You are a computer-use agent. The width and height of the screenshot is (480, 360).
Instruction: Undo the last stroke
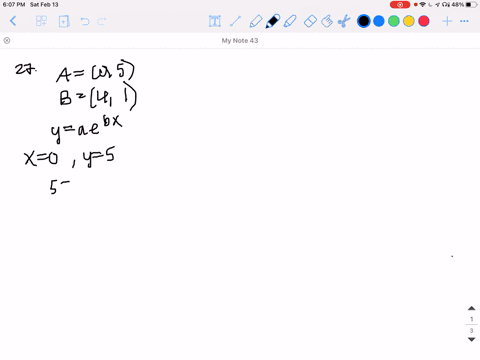pyautogui.click(x=85, y=22)
